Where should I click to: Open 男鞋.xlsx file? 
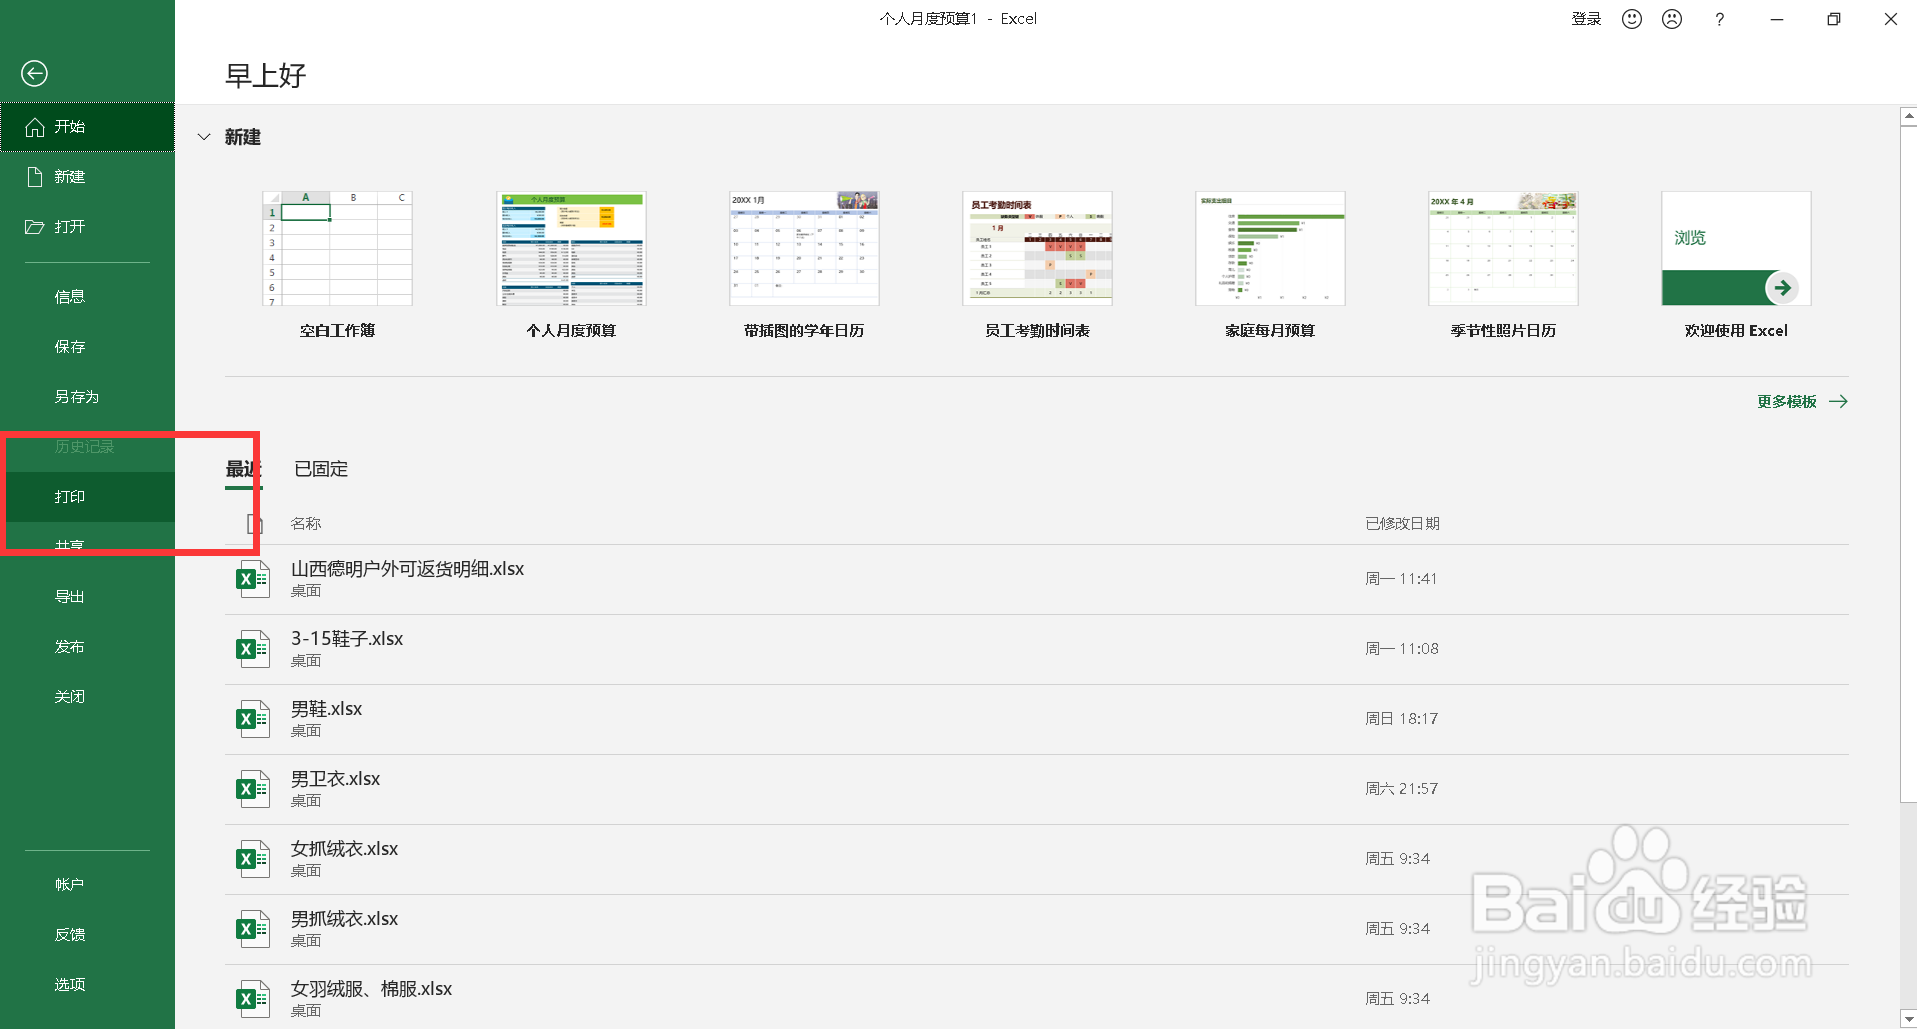(x=1037, y=720)
